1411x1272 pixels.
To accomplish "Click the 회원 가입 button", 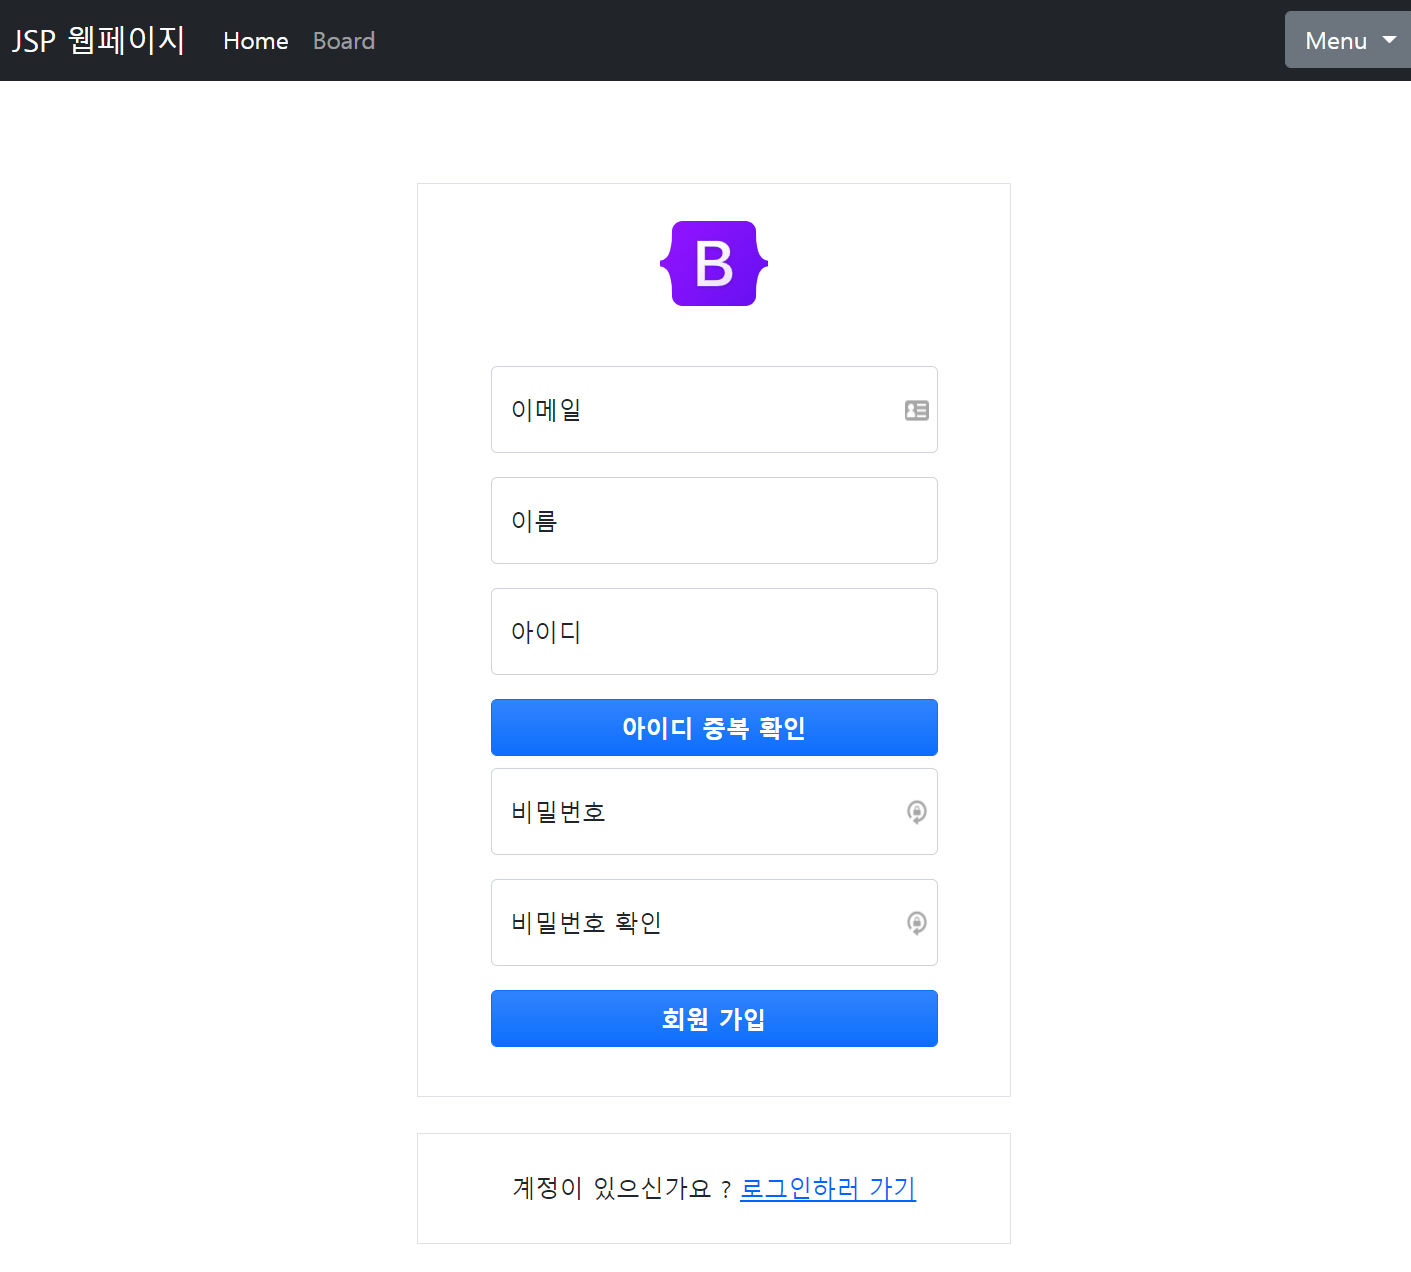I will pyautogui.click(x=714, y=1018).
